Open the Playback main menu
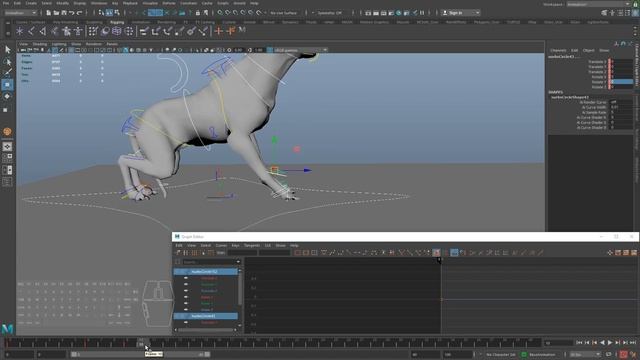The width and height of the screenshot is (640, 360). (130, 3)
